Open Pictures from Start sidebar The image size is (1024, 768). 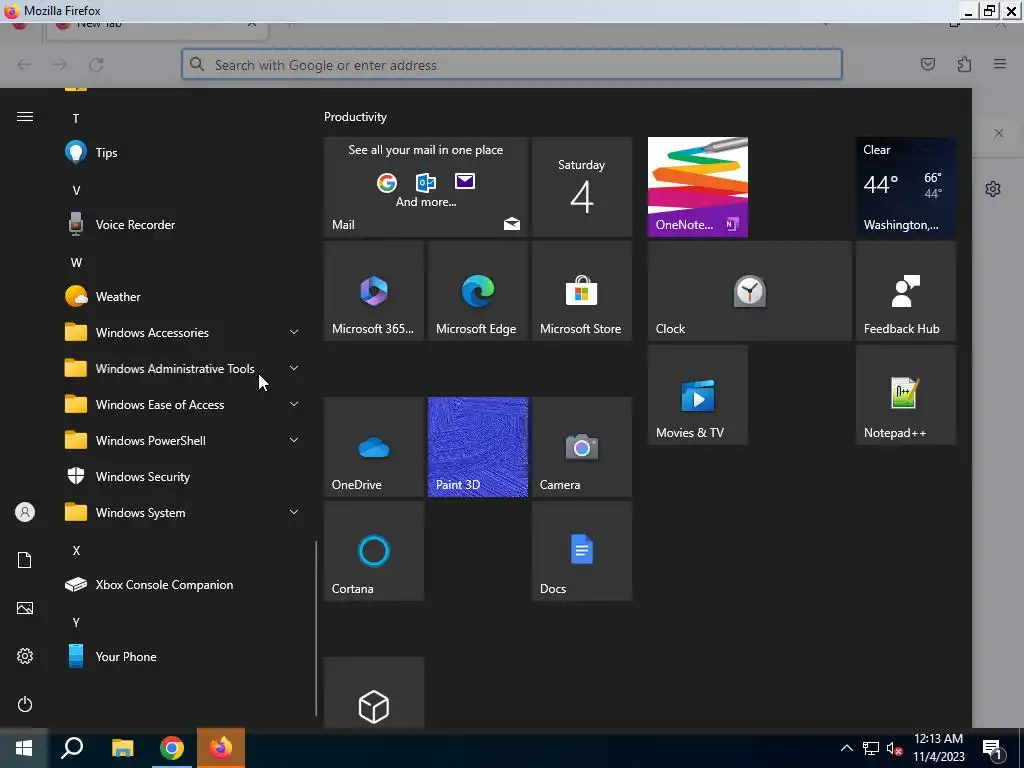point(25,608)
